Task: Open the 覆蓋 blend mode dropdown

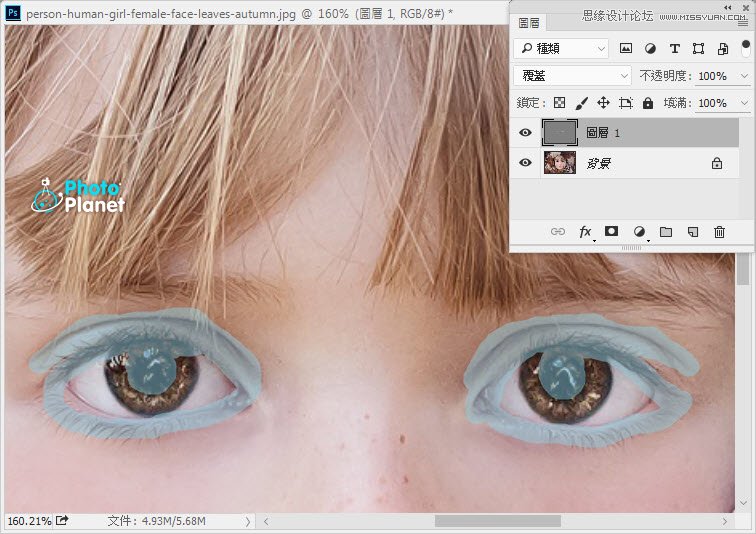Action: tap(572, 76)
